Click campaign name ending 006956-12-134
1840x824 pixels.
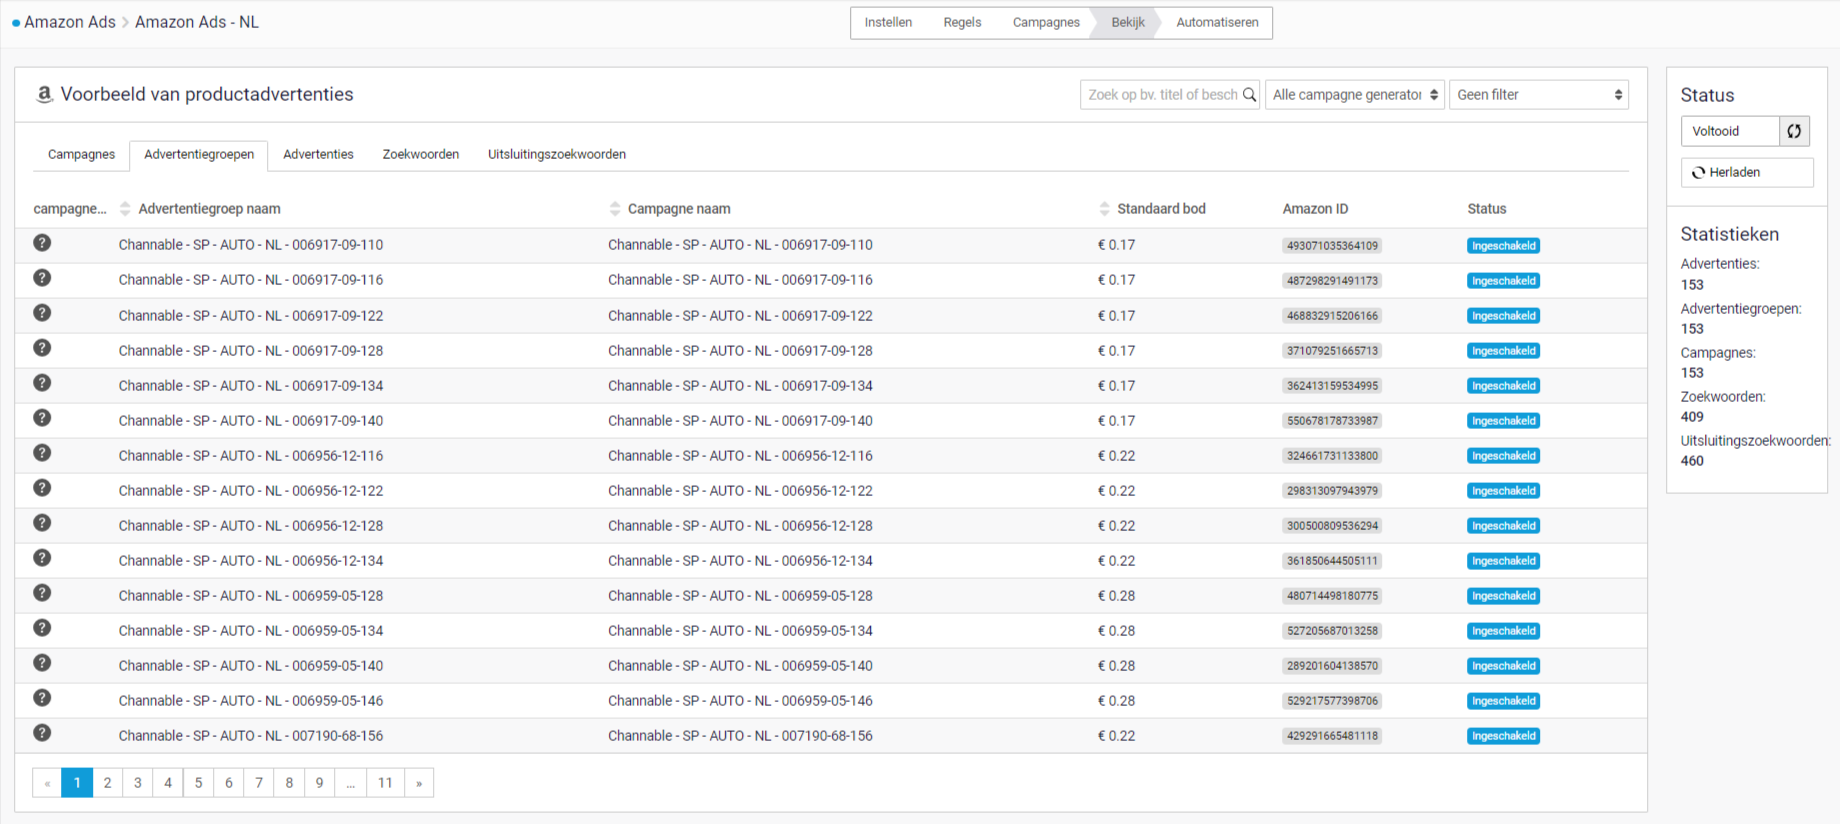point(740,560)
